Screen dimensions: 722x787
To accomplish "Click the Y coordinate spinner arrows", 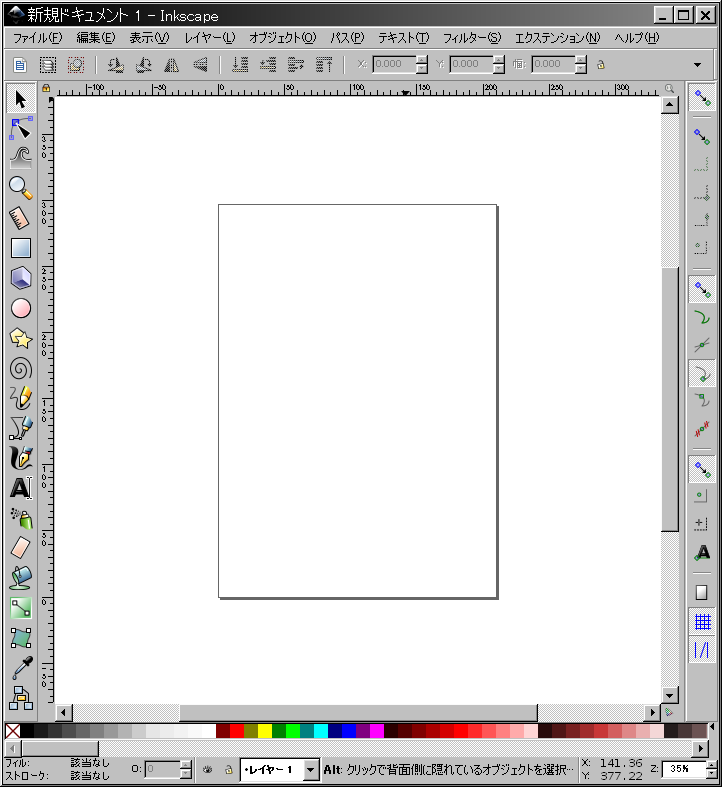I will (499, 64).
